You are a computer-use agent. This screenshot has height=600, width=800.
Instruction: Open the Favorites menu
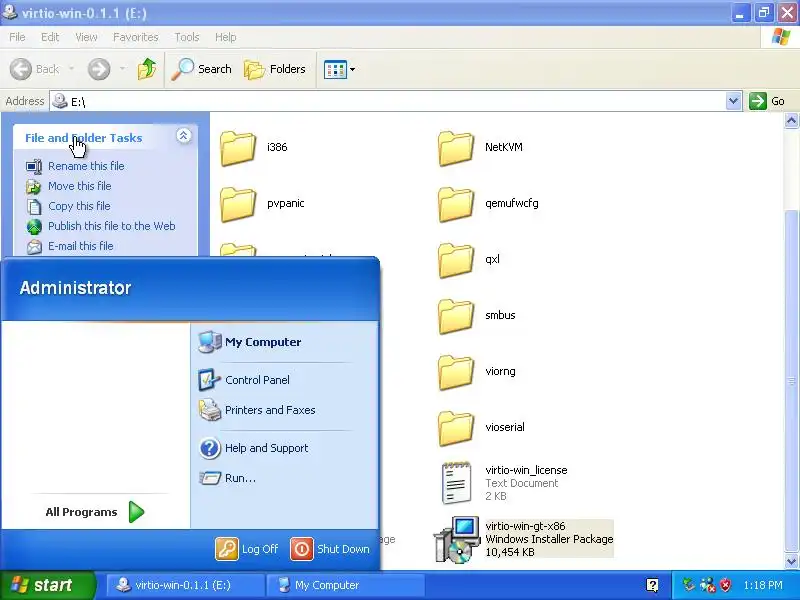136,37
